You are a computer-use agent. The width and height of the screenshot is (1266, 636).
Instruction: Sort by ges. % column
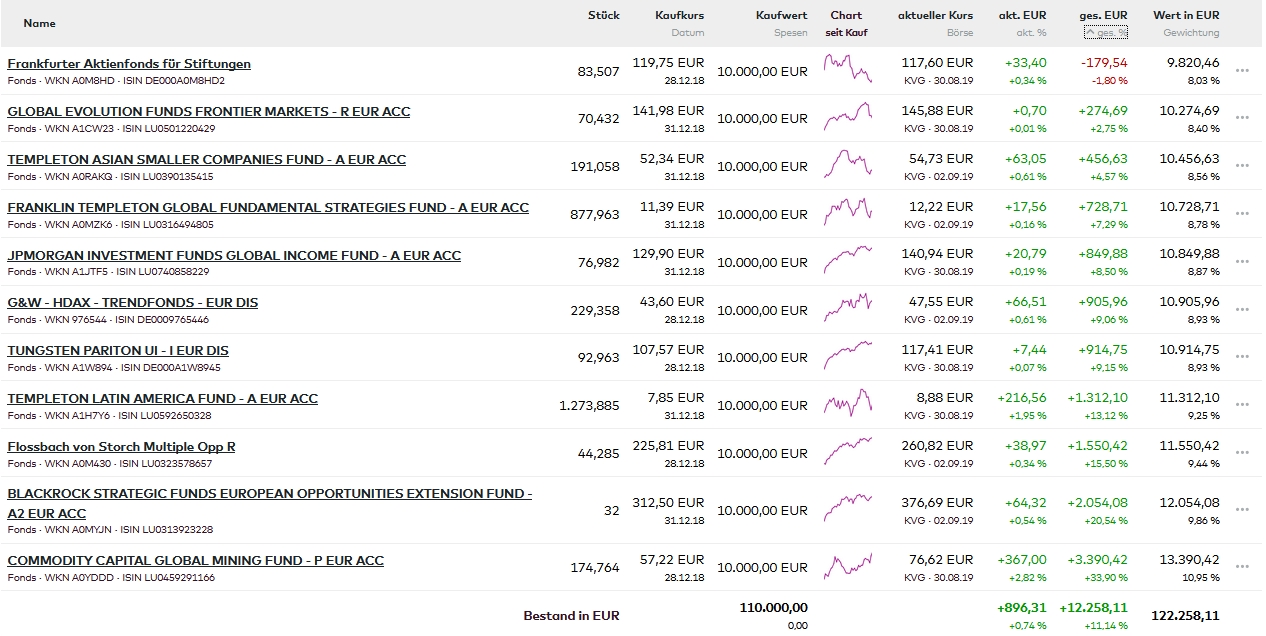point(1106,33)
